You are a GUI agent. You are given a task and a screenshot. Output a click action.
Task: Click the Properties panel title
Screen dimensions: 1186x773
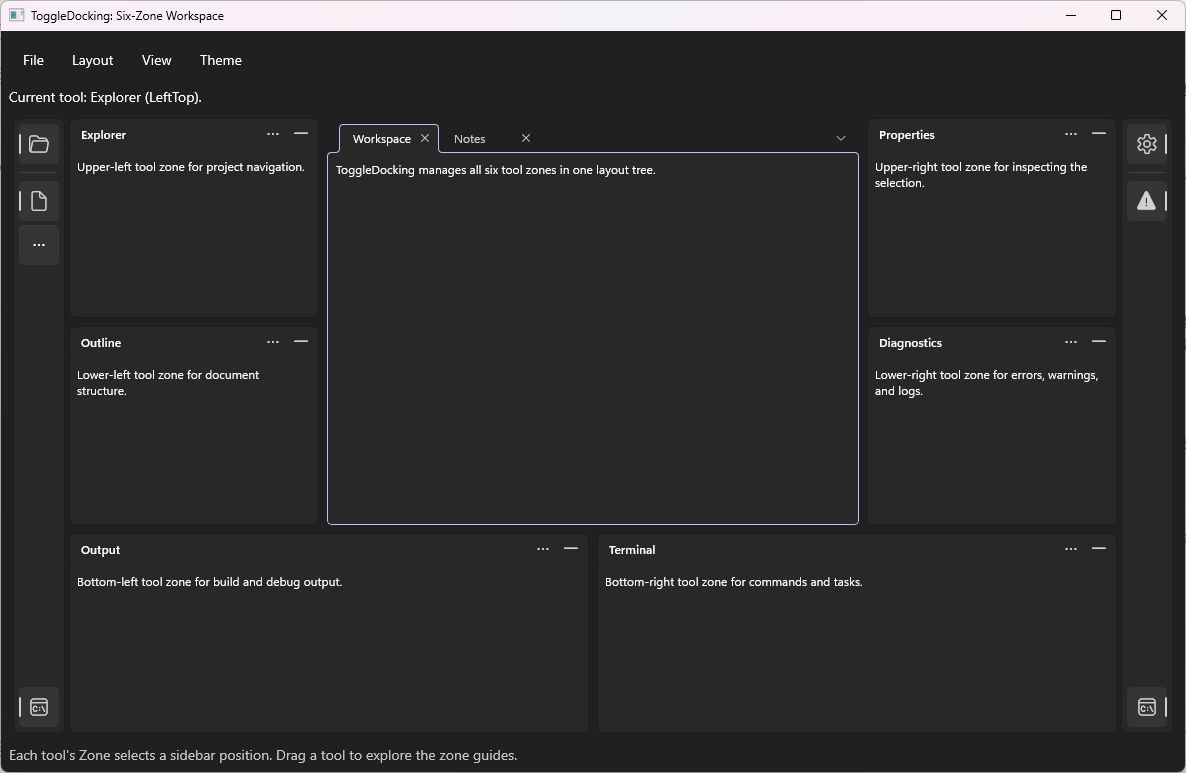click(x=907, y=135)
